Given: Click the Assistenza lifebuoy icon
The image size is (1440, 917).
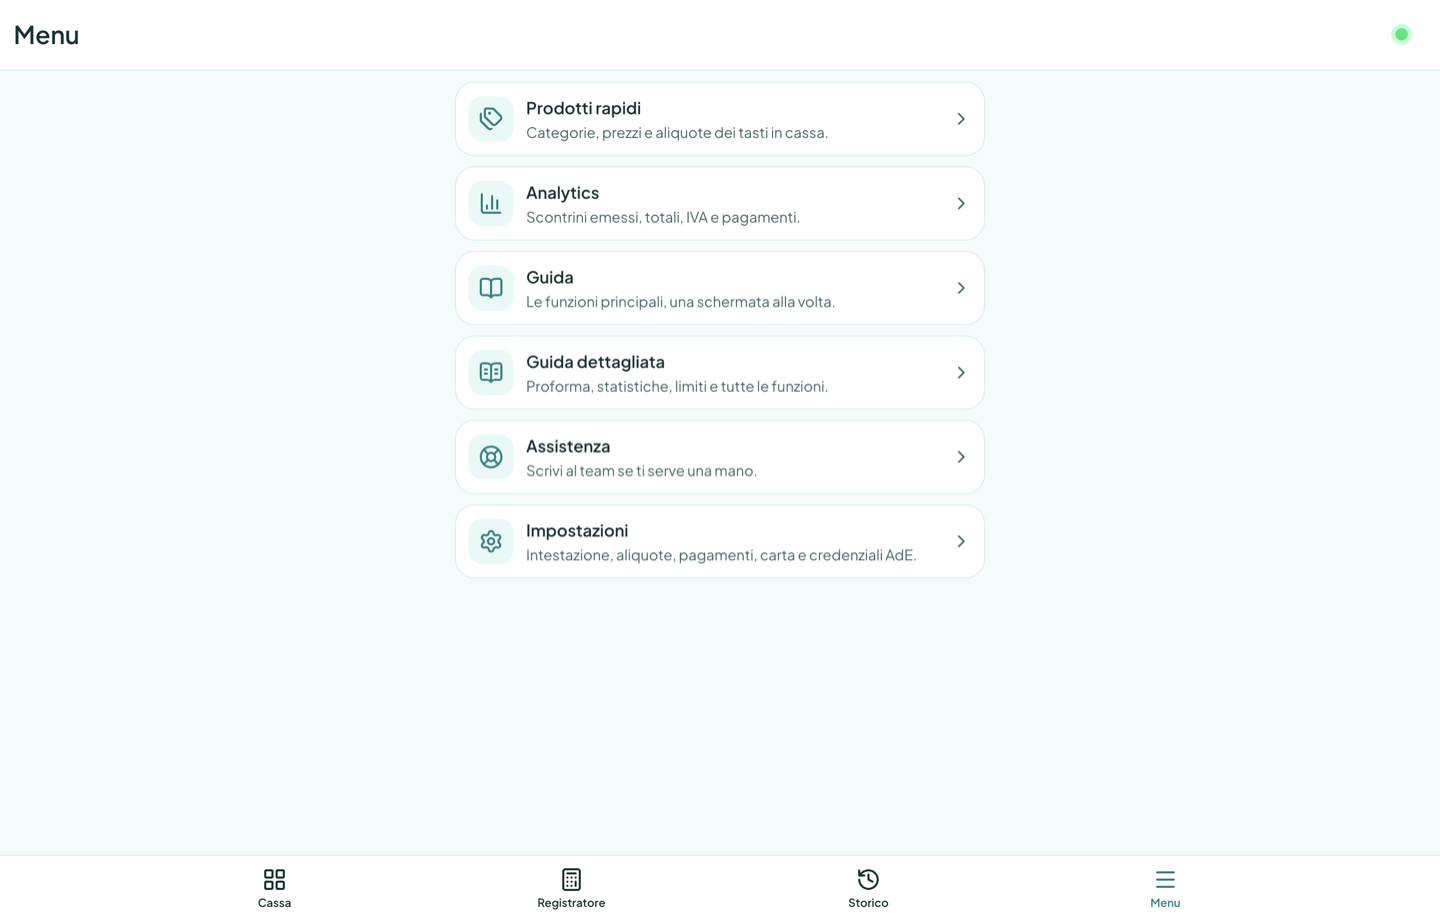Looking at the screenshot, I should (490, 457).
